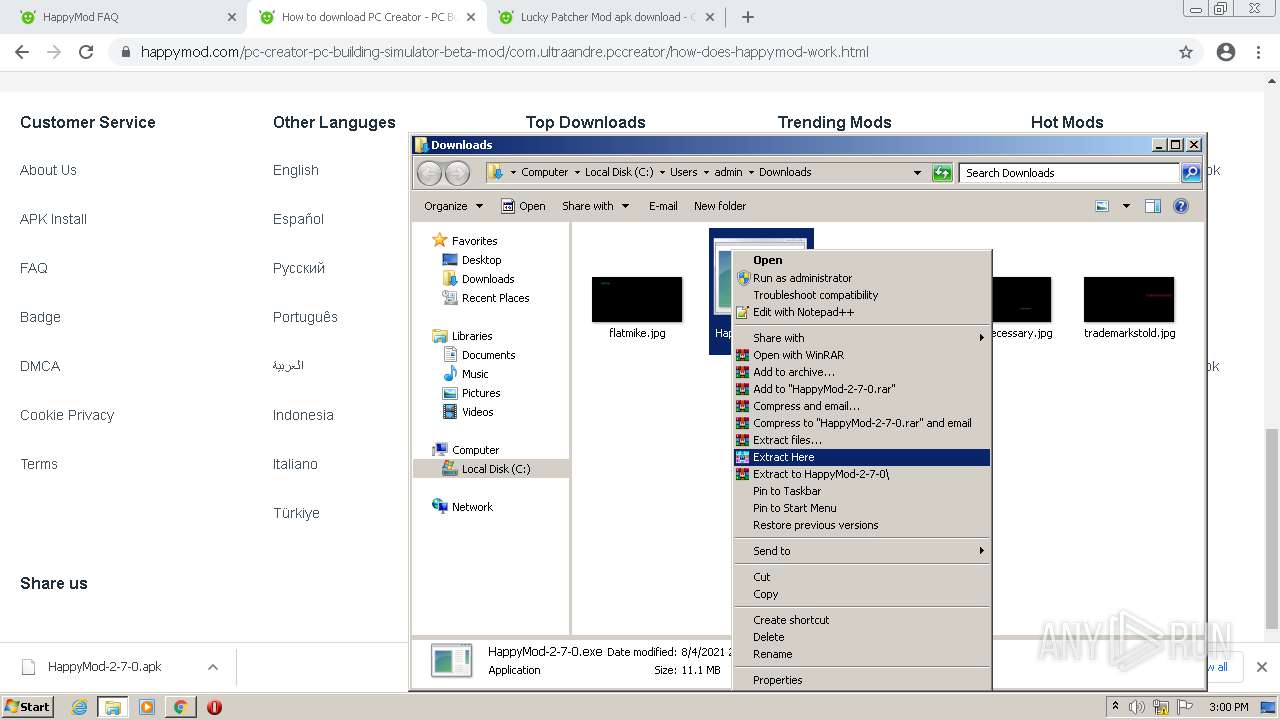Select Open with WinRAR entry

coord(862,355)
